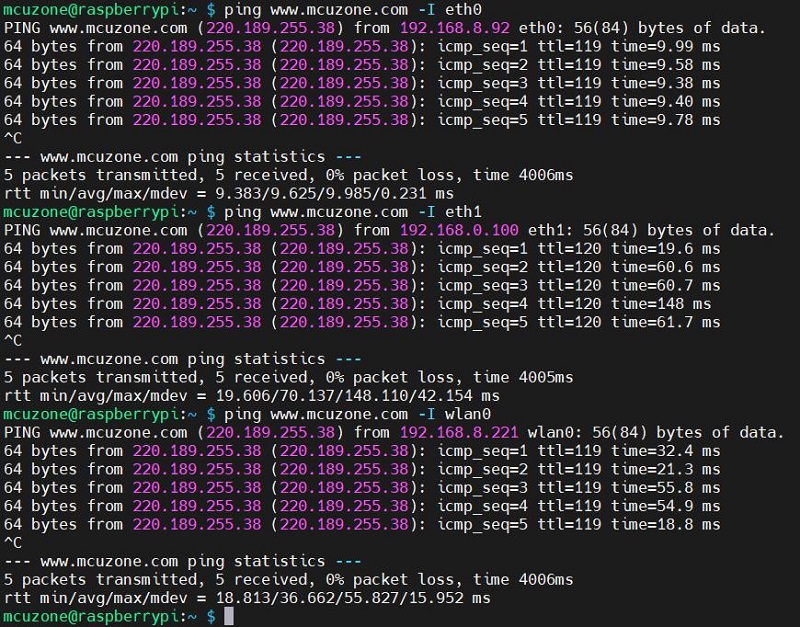This screenshot has height=627, width=800.
Task: Click the time=9.58 ms value
Action: tap(666, 65)
